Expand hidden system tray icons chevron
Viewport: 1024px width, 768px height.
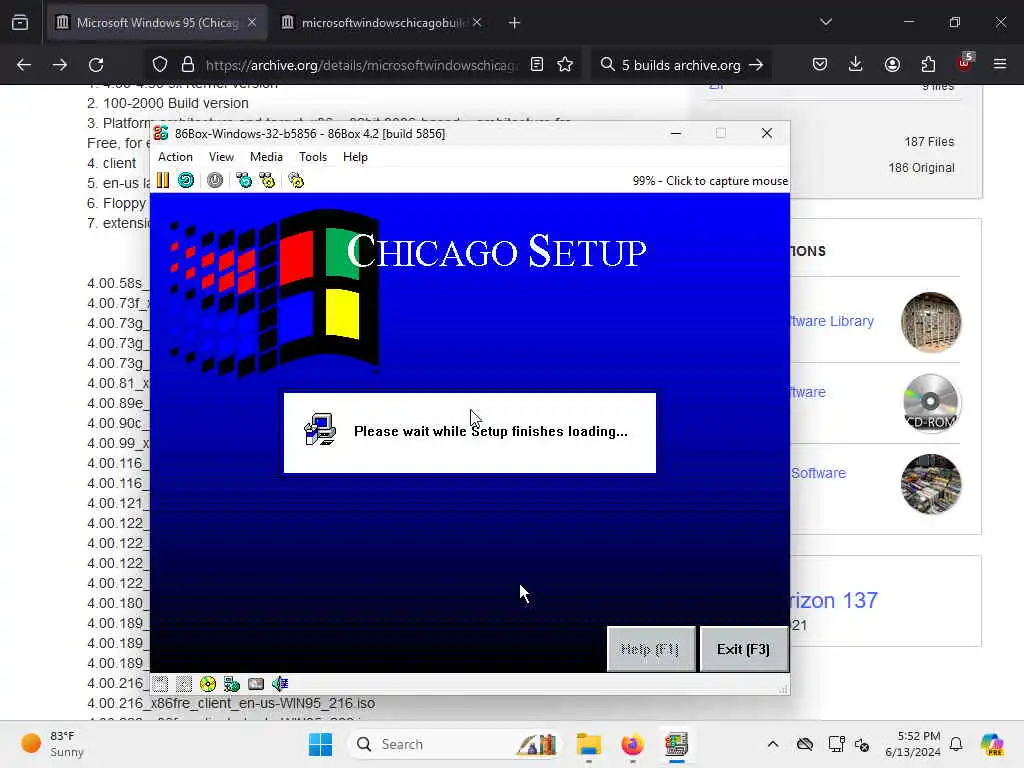tap(773, 744)
